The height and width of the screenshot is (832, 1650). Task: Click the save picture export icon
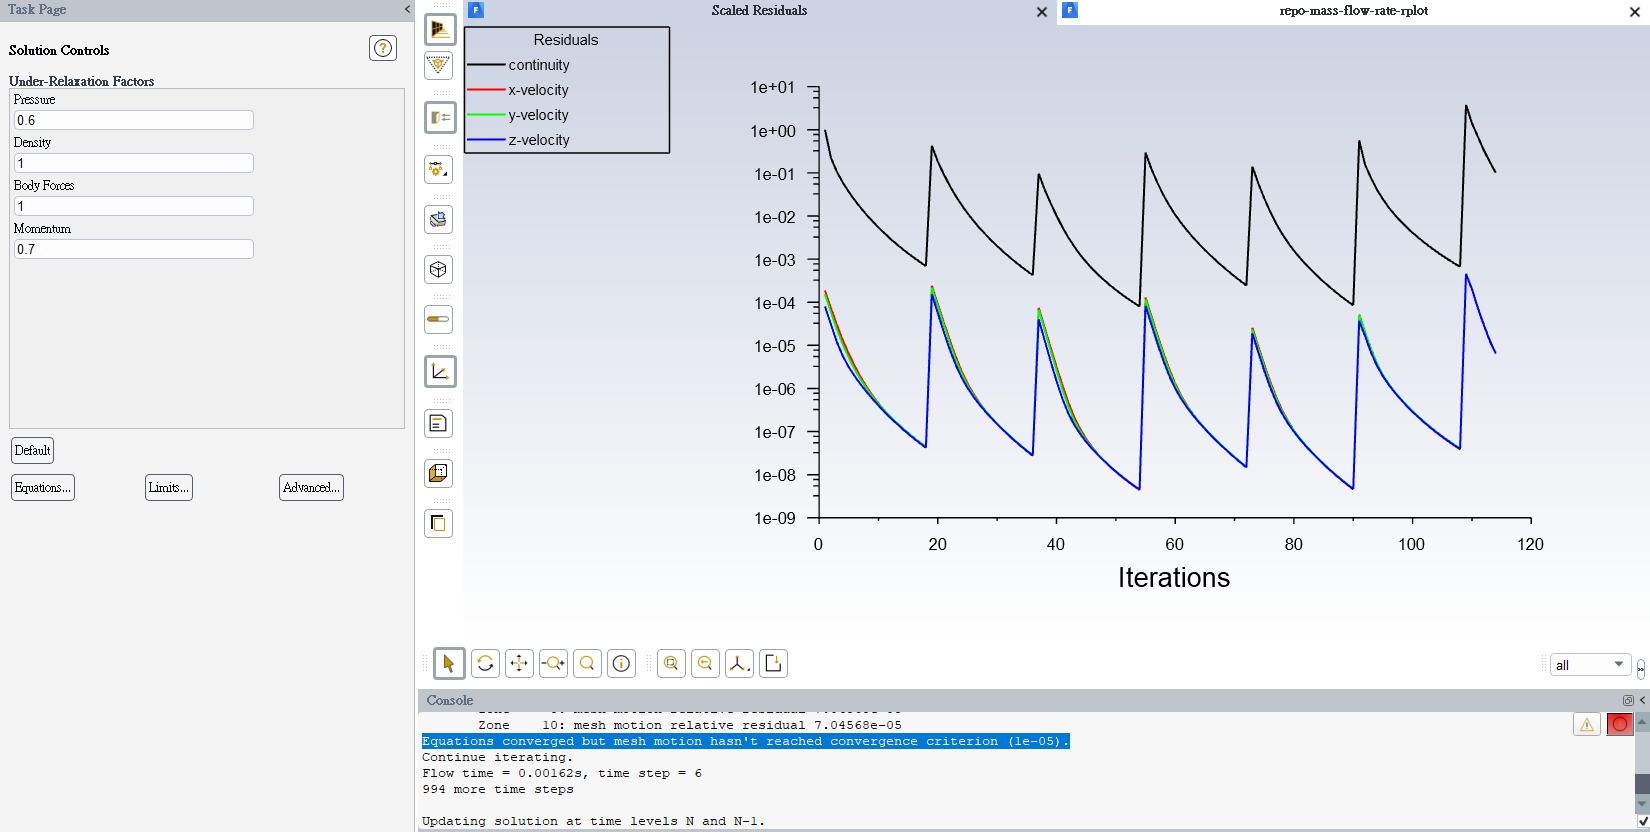tap(773, 663)
